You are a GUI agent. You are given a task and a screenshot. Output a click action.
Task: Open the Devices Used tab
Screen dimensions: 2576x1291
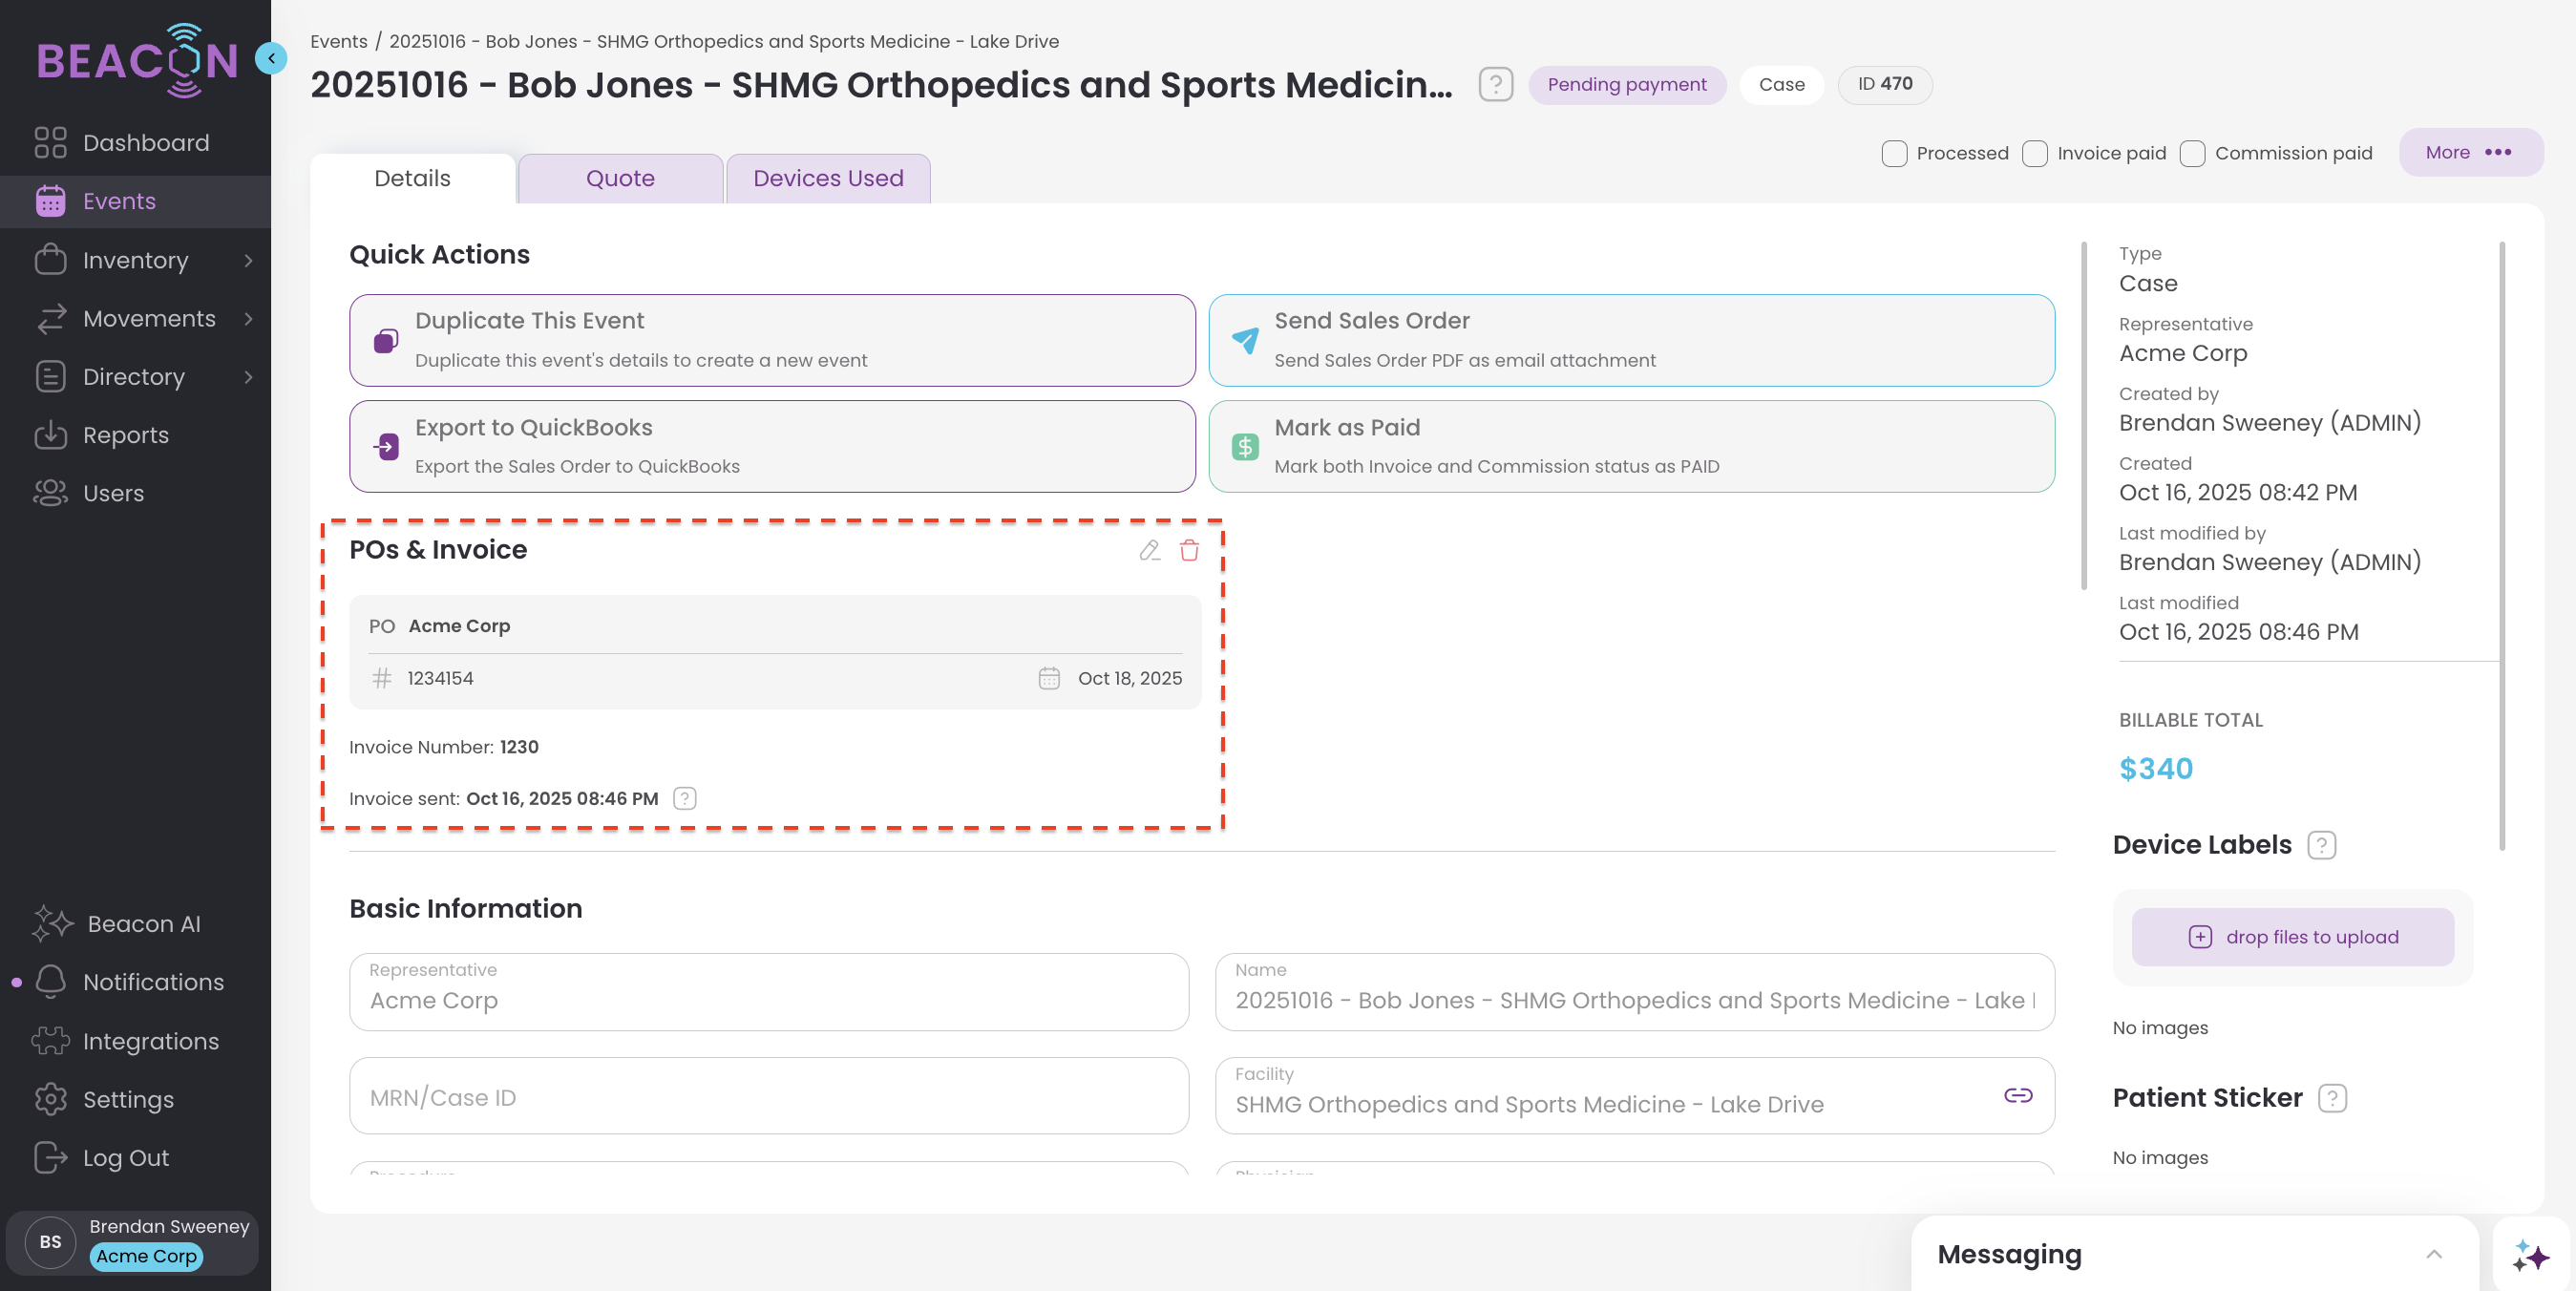pos(828,178)
